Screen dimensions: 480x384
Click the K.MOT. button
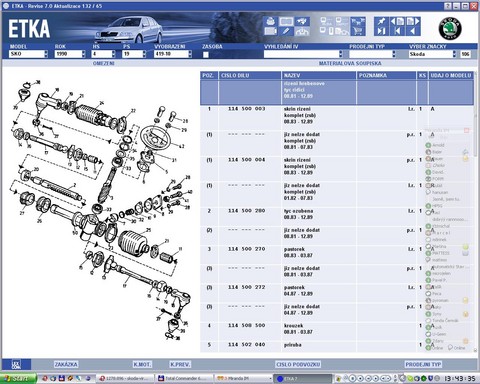tap(142, 364)
